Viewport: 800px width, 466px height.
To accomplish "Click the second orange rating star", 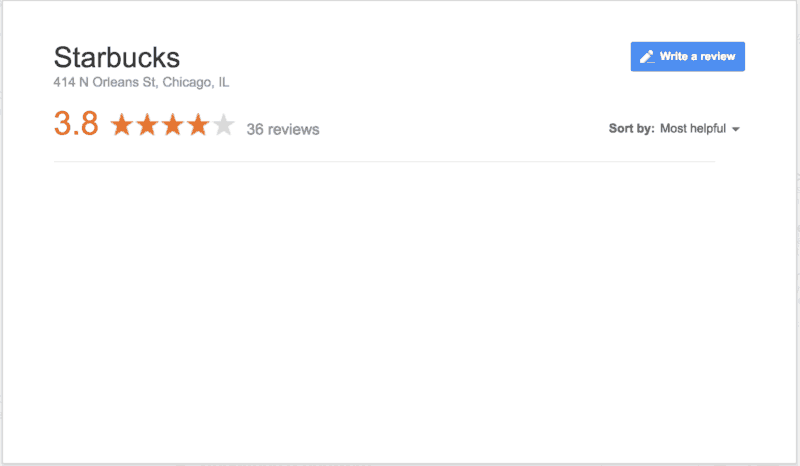I will [147, 125].
